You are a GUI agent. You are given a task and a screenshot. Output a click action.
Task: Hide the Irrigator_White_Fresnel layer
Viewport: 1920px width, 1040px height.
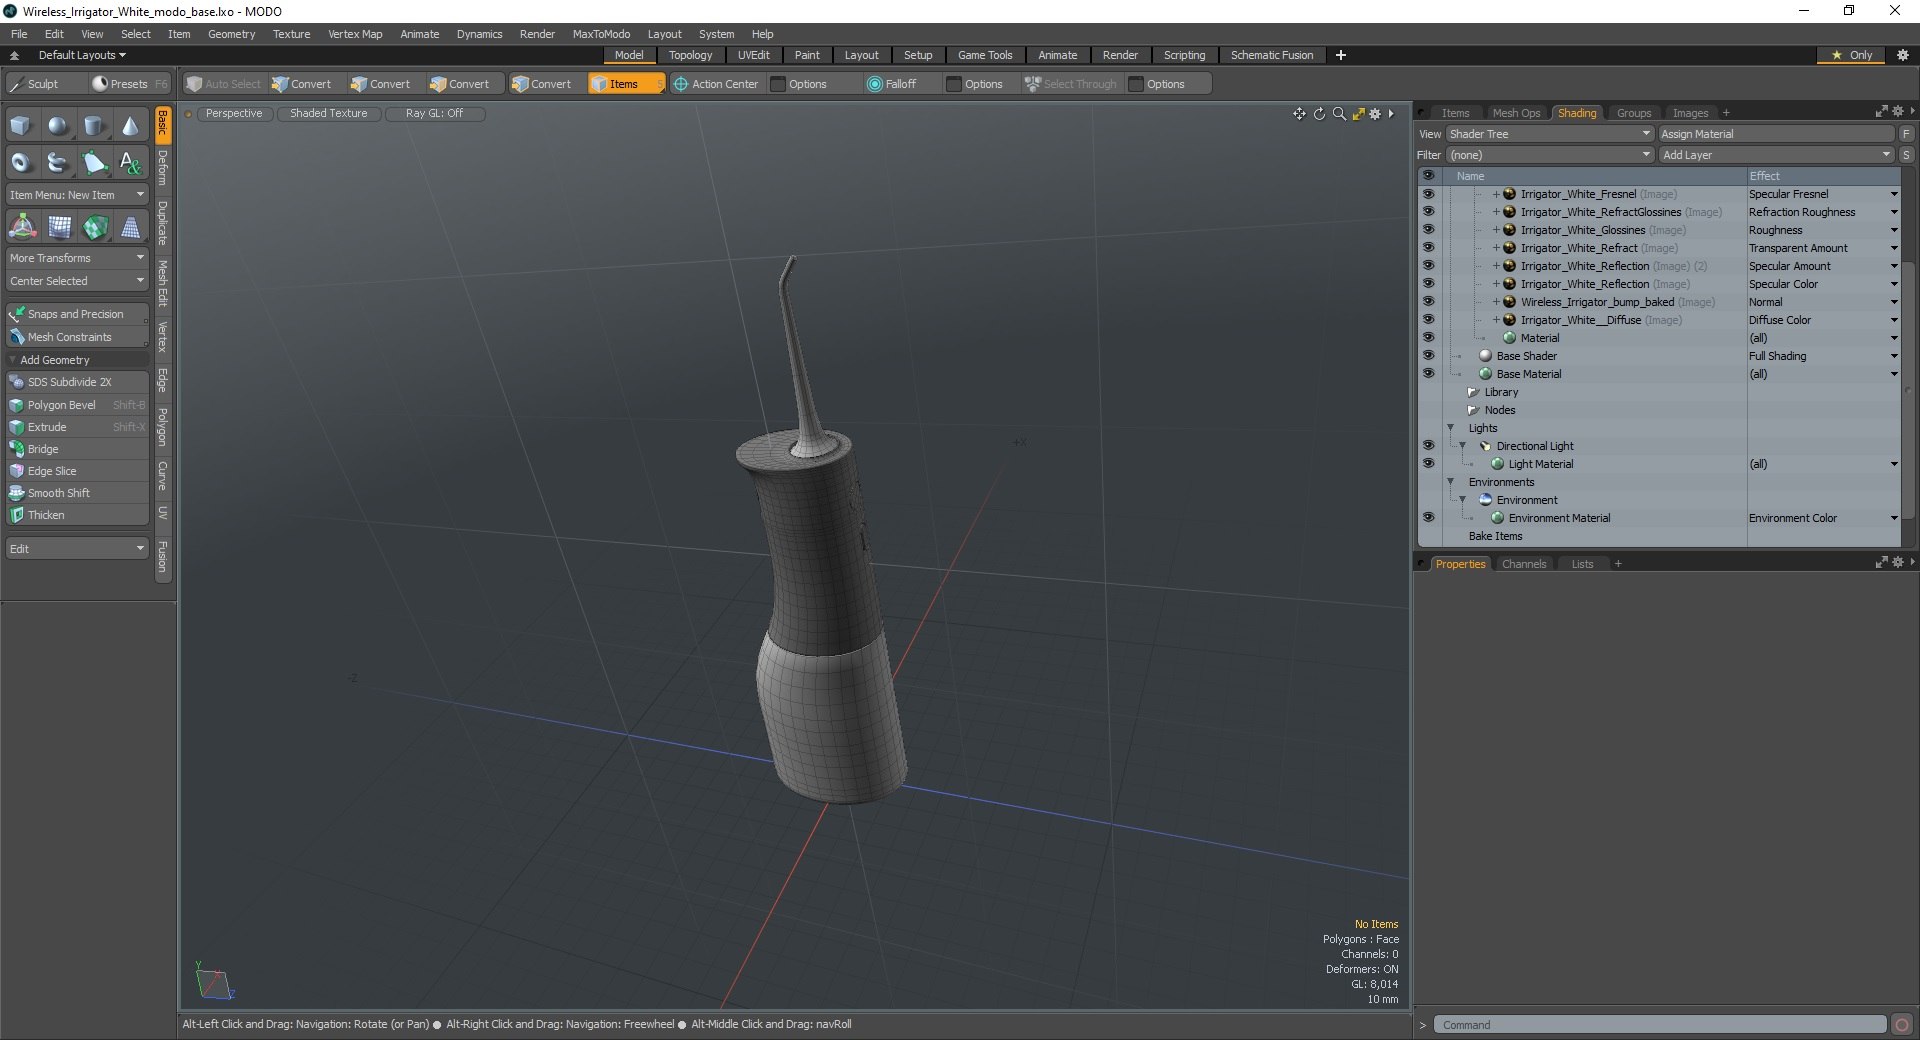click(1428, 194)
